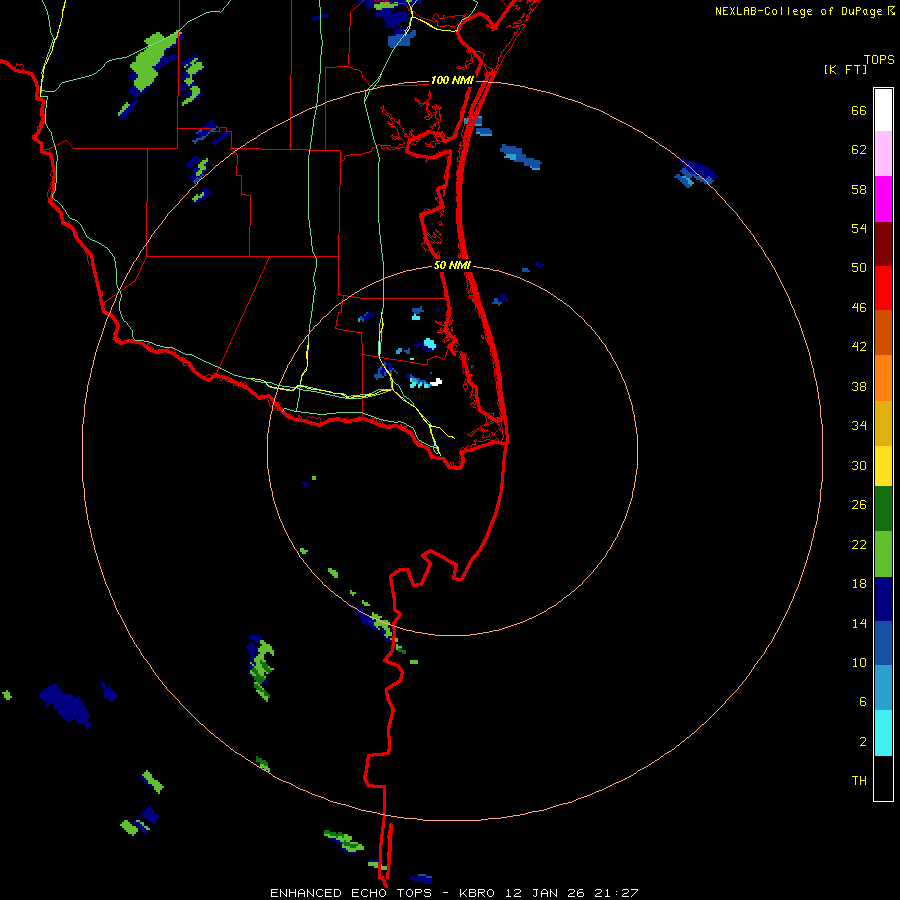Click the '50 NMI' range ring label
The width and height of the screenshot is (900, 900).
tap(452, 265)
